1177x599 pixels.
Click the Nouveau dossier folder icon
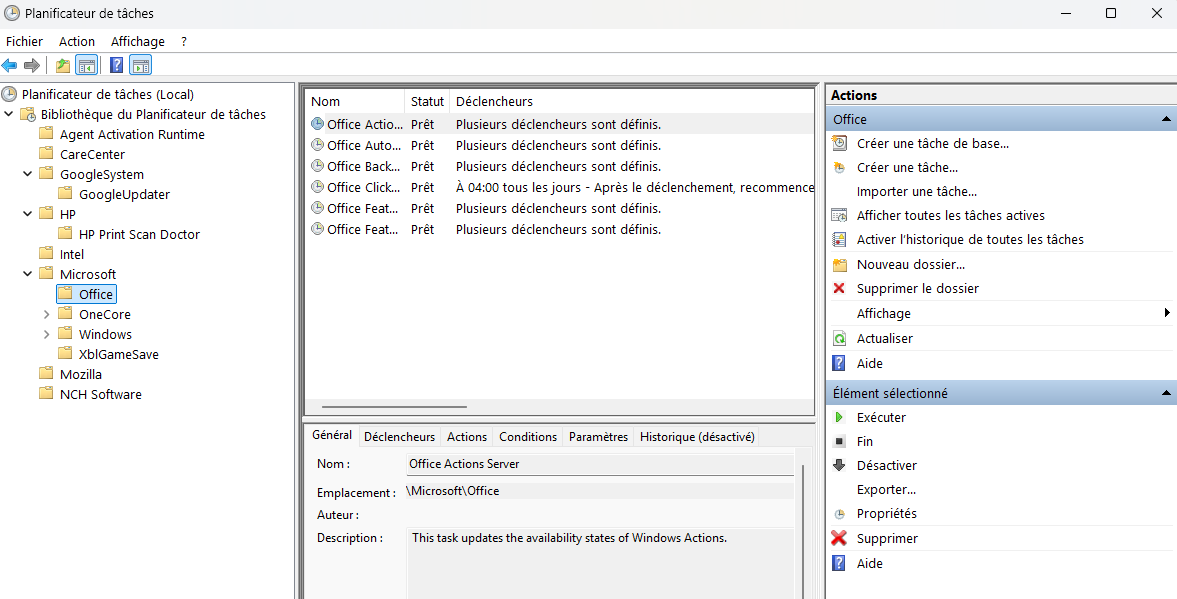coord(839,264)
